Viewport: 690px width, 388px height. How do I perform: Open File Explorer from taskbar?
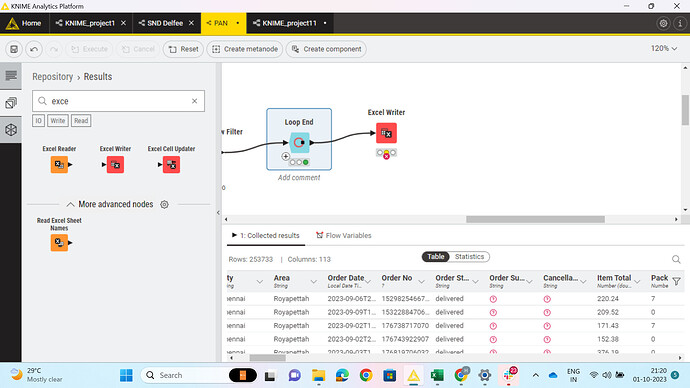[x=319, y=375]
